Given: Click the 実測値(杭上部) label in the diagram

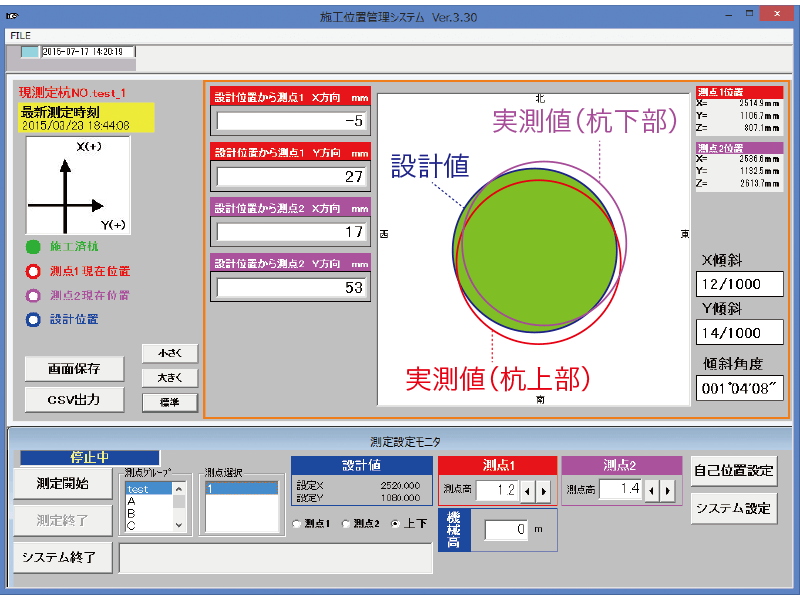Looking at the screenshot, I should click(498, 379).
